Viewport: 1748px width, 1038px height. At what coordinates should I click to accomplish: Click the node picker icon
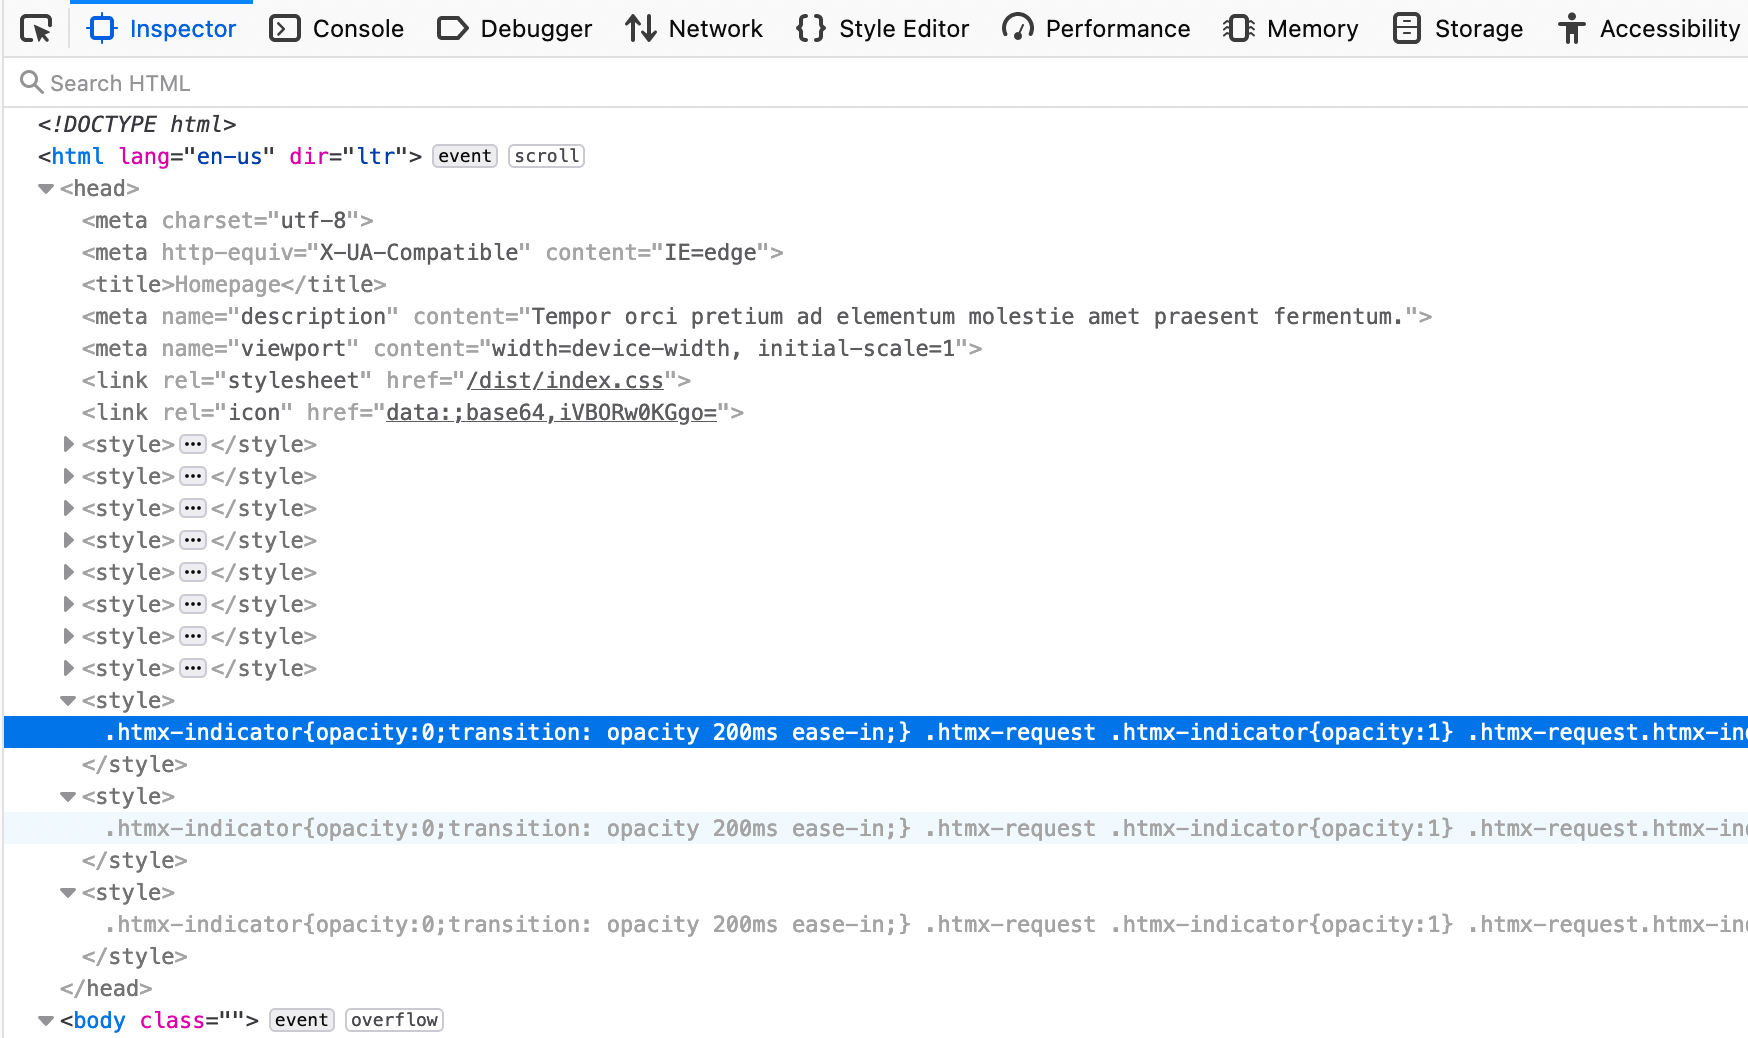pyautogui.click(x=37, y=29)
